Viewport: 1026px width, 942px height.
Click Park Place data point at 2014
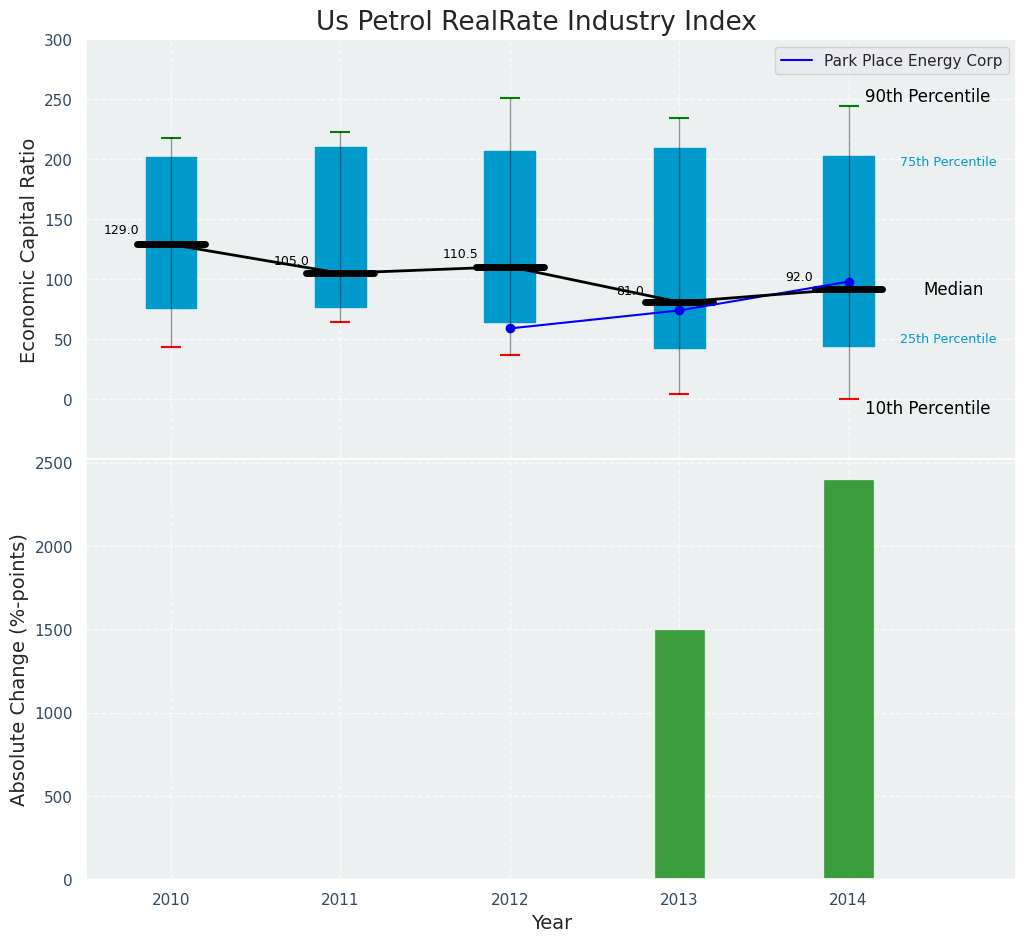pos(849,282)
